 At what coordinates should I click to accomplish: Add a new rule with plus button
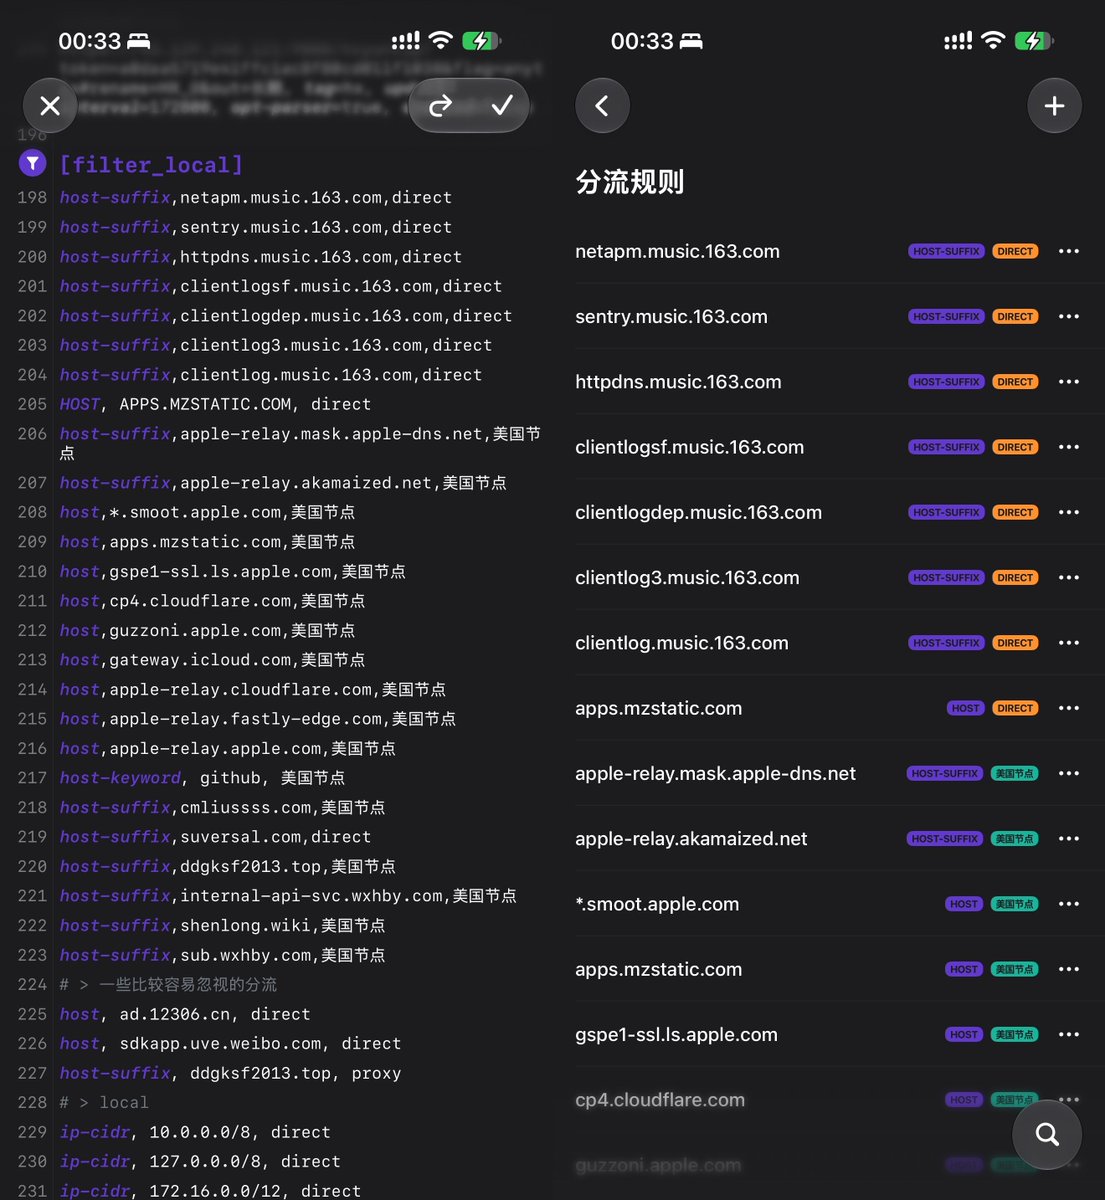pos(1054,105)
